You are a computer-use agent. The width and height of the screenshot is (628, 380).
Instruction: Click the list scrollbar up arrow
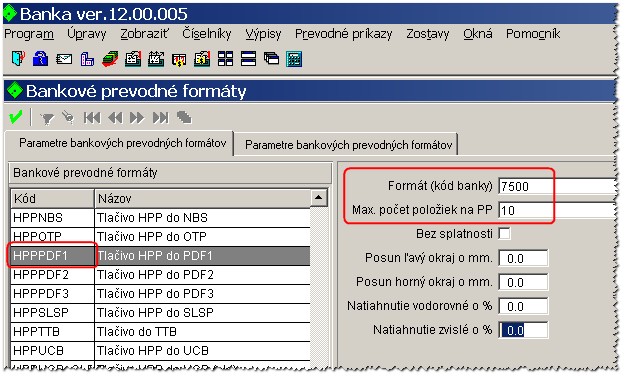pos(319,197)
